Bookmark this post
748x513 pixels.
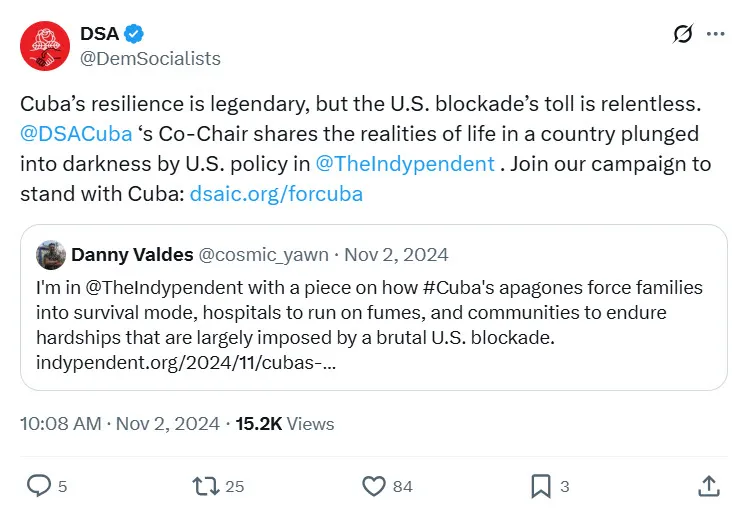click(x=540, y=486)
